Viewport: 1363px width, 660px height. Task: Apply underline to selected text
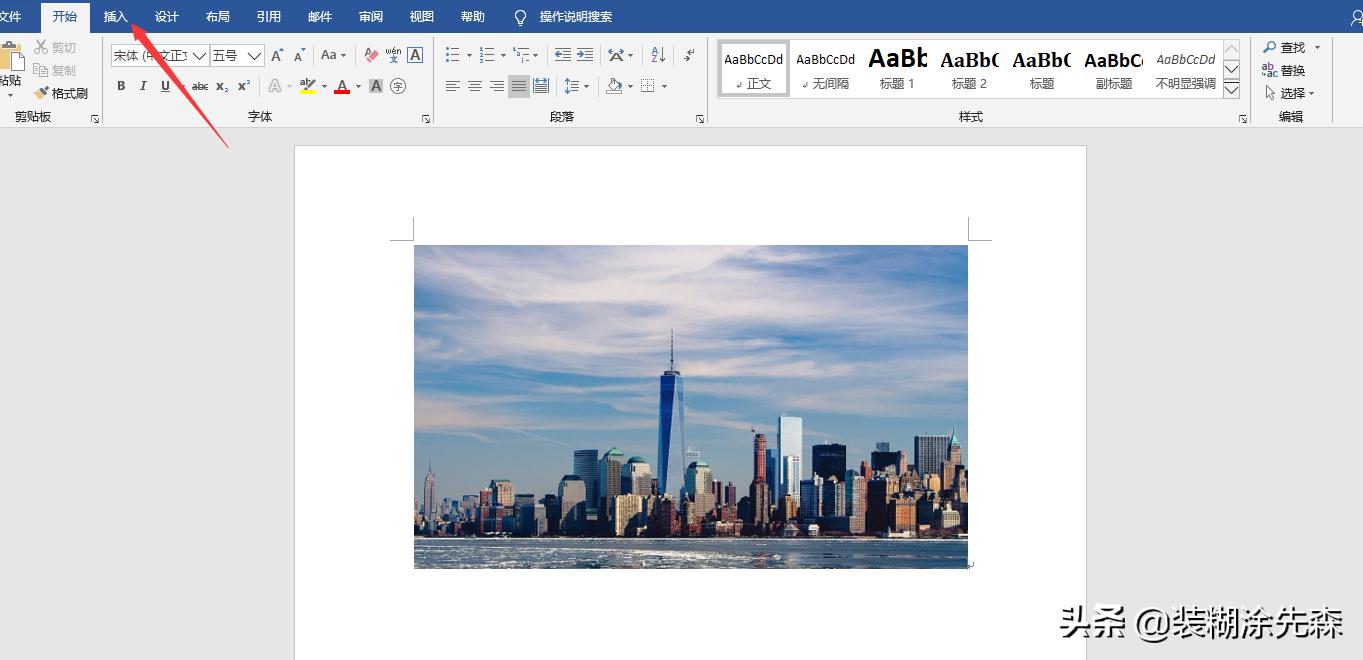166,86
